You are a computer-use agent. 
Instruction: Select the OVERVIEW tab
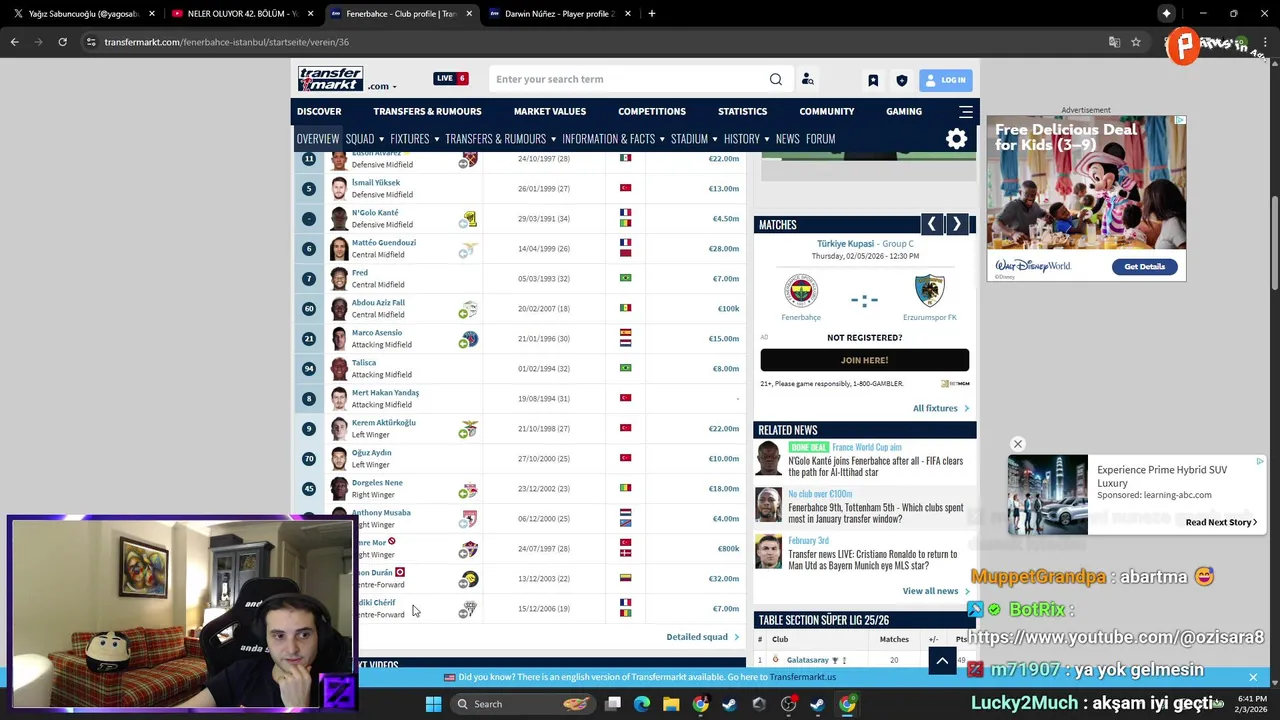318,139
